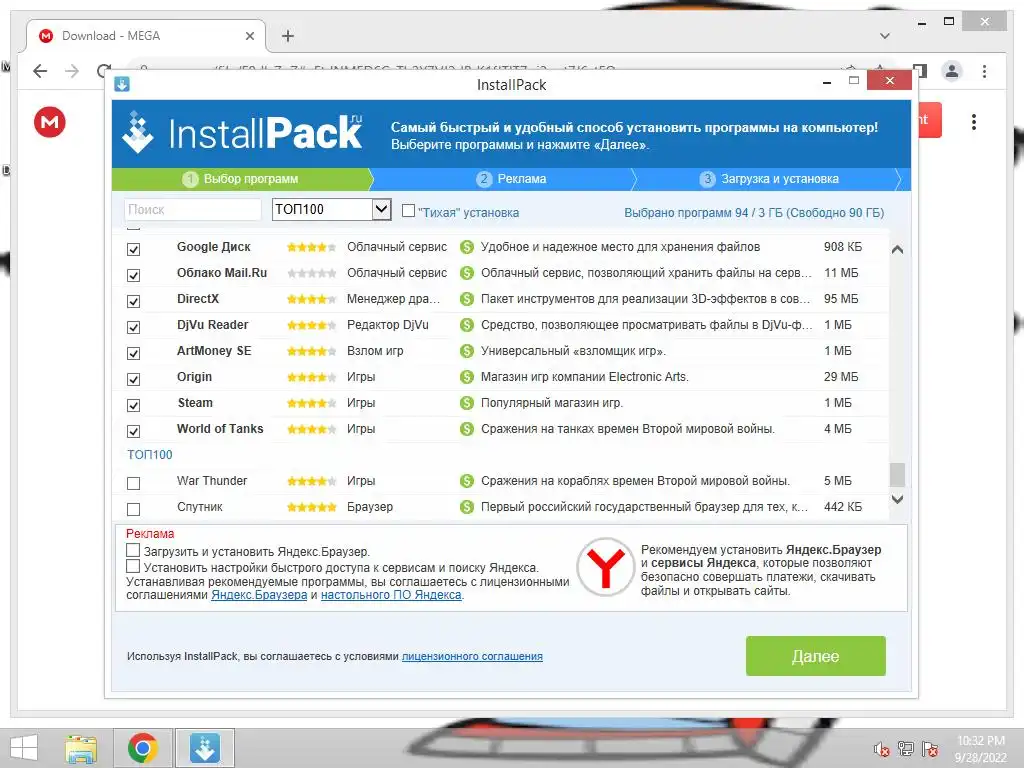This screenshot has height=768, width=1024.
Task: Open the настольного ПО Яндекса link
Action: coord(391,595)
